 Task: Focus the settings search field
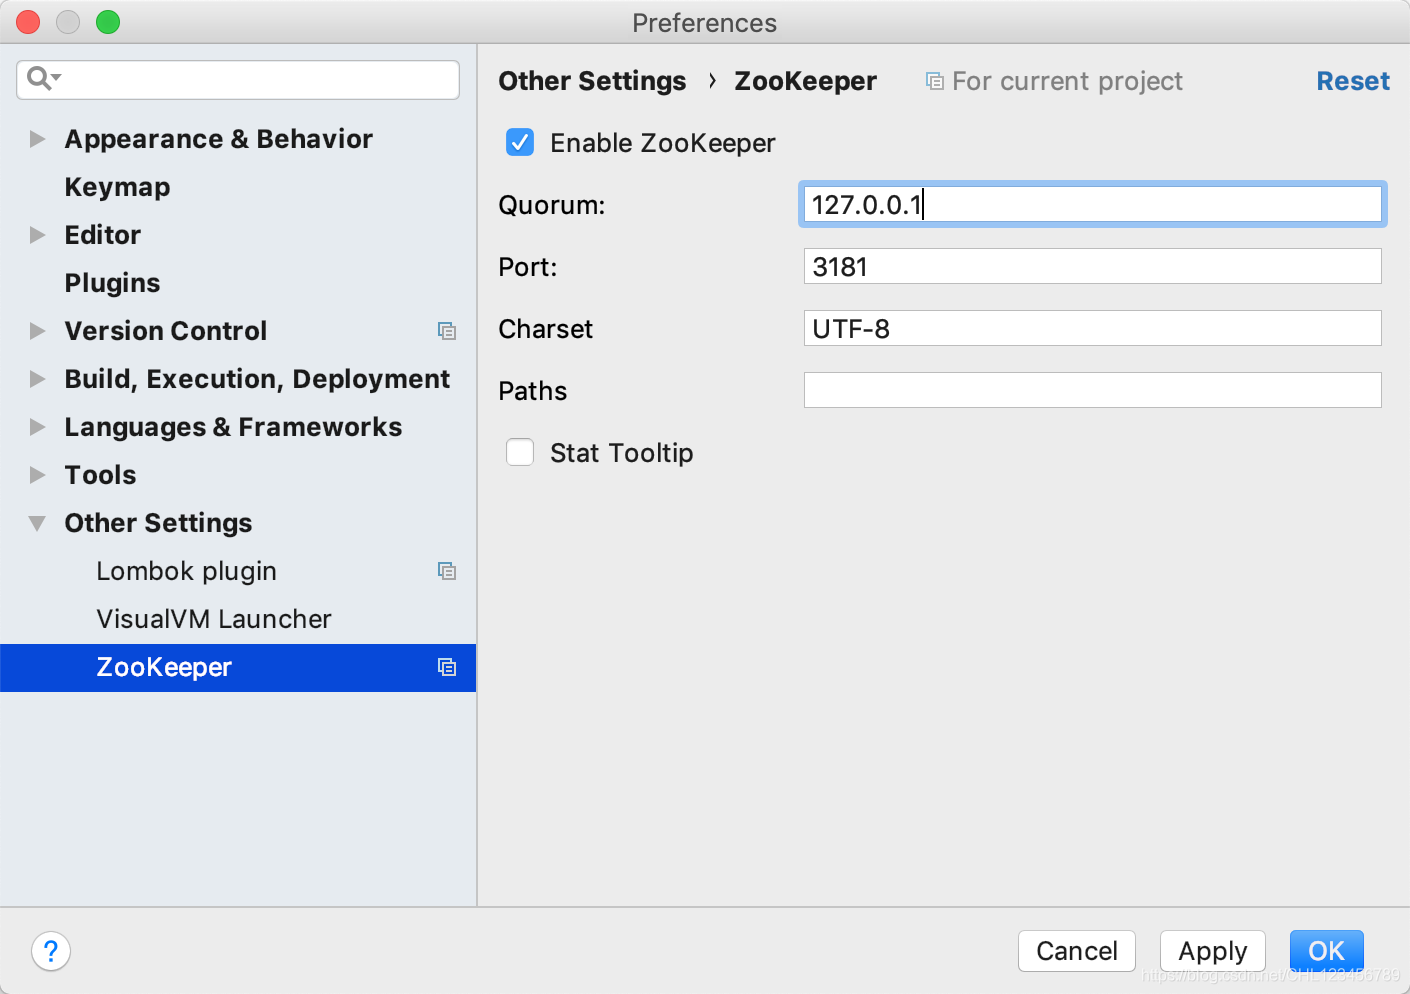click(x=238, y=79)
